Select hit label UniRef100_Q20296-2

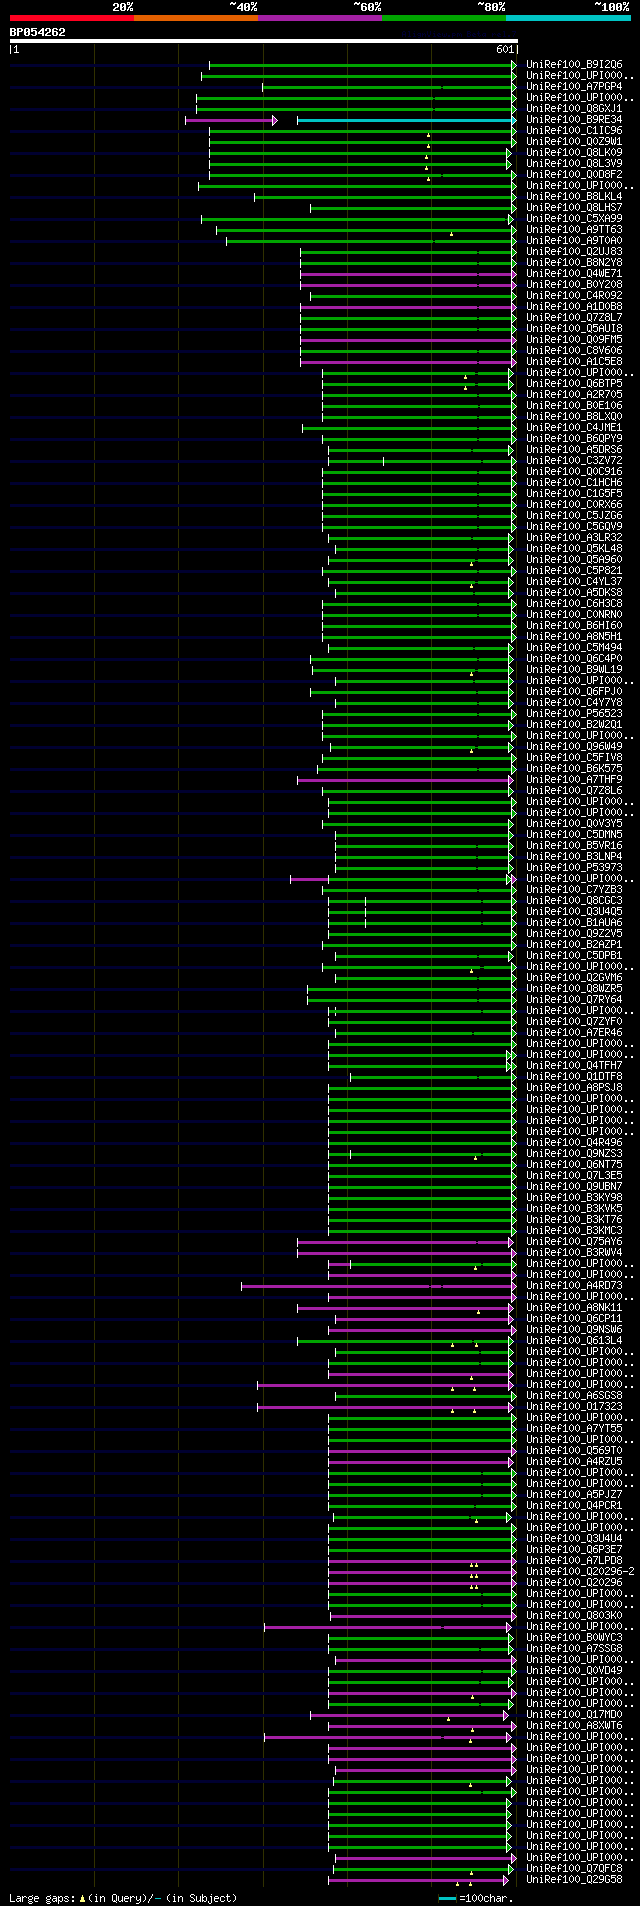pyautogui.click(x=580, y=1571)
